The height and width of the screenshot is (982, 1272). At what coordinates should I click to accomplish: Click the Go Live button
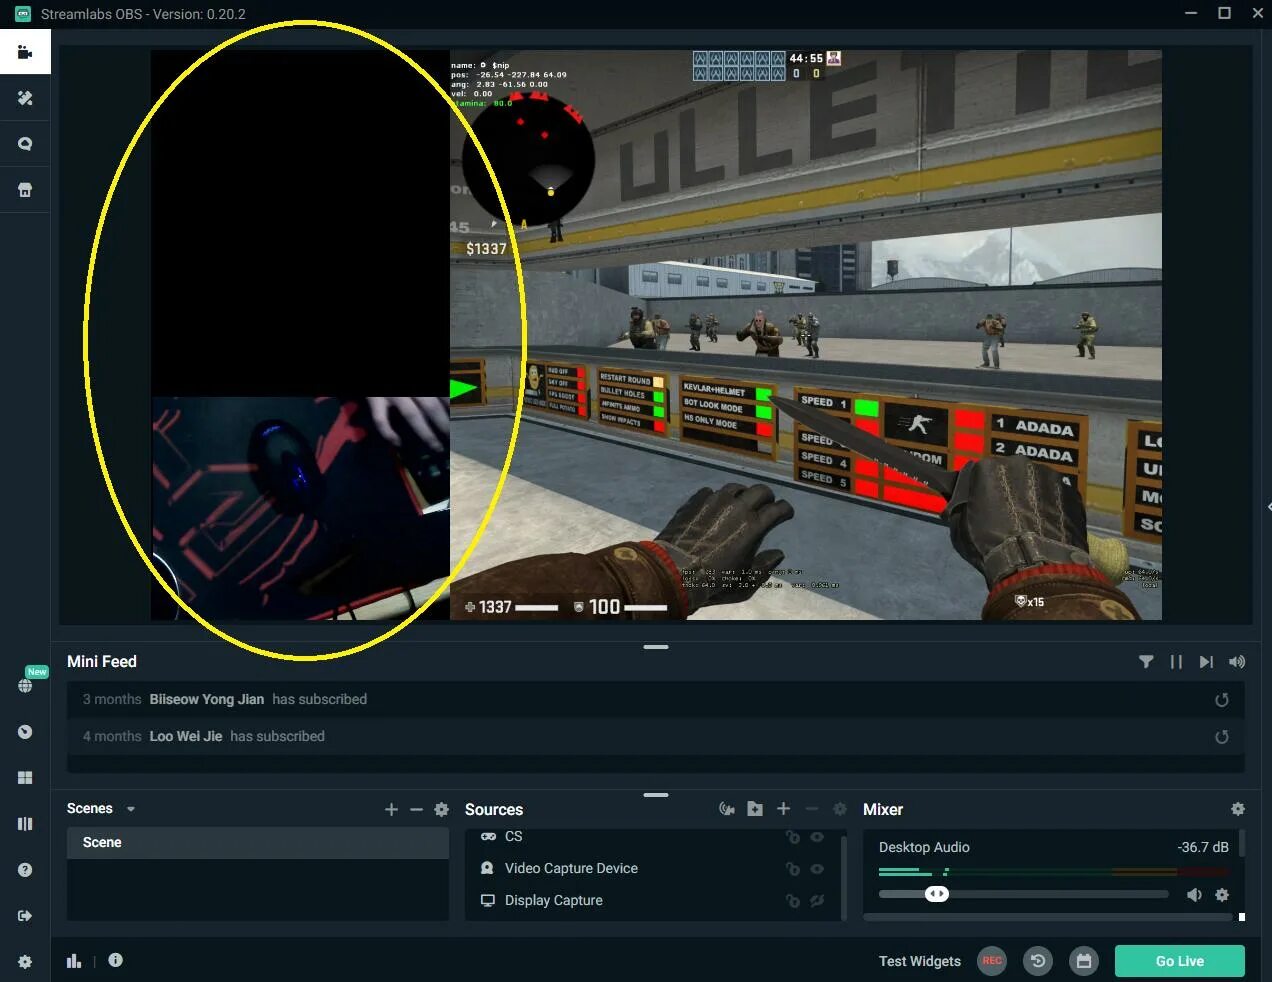pos(1180,961)
